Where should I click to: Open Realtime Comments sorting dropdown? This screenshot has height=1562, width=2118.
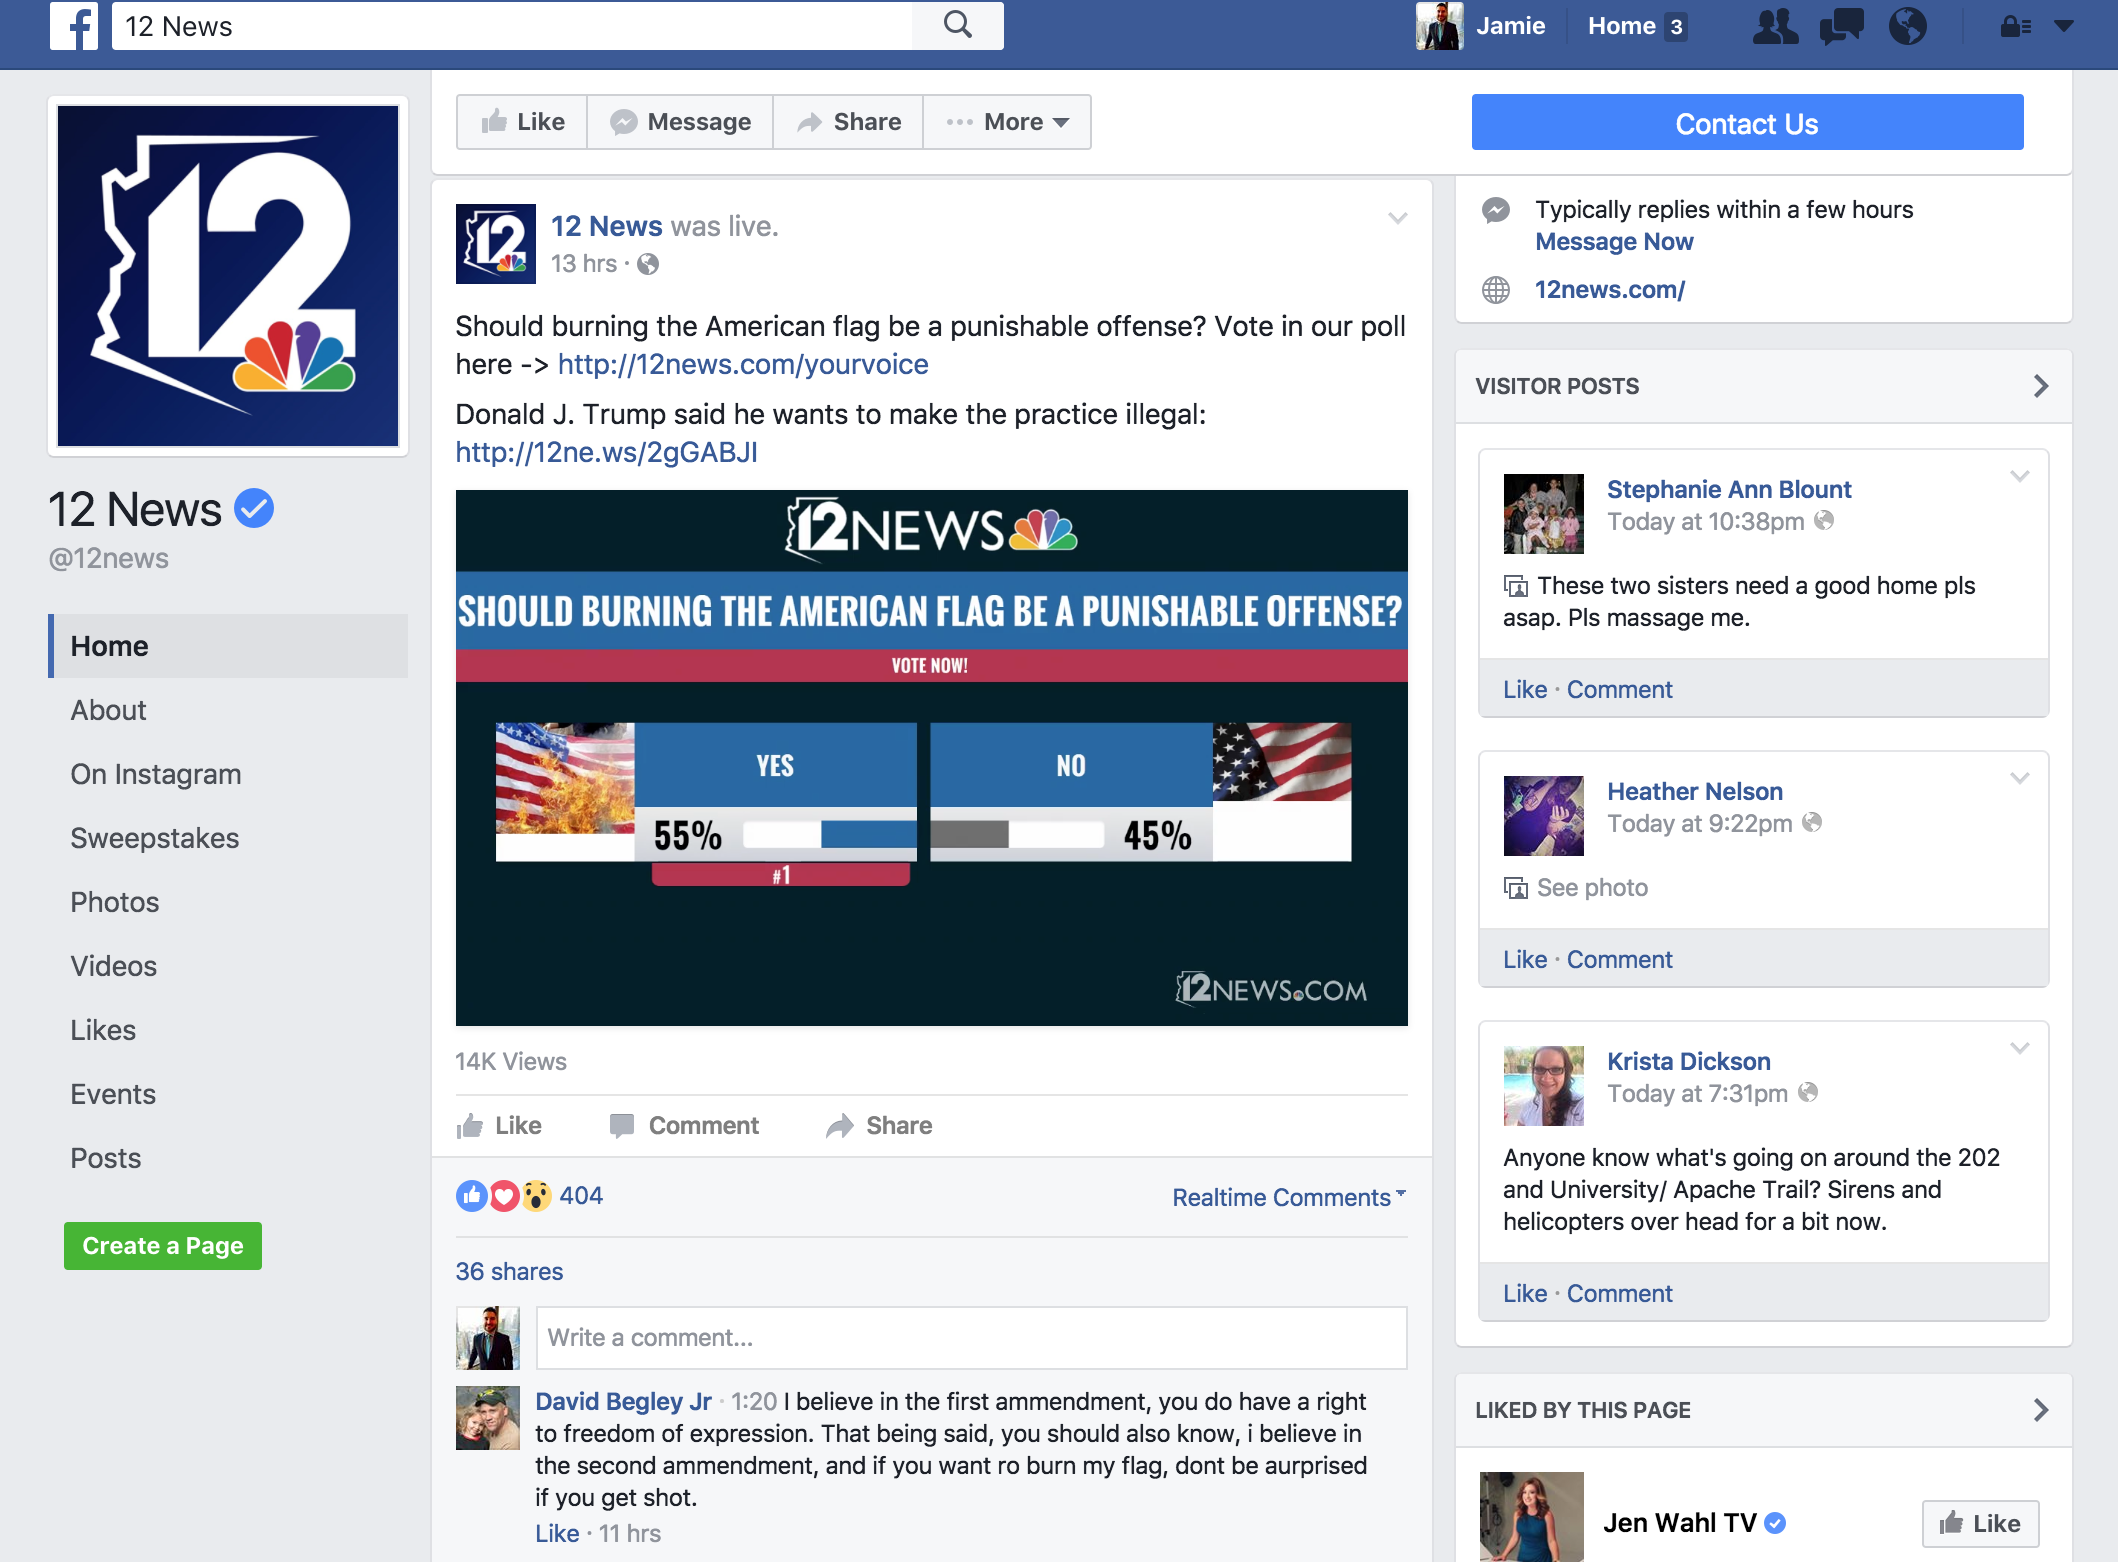[x=1289, y=1197]
